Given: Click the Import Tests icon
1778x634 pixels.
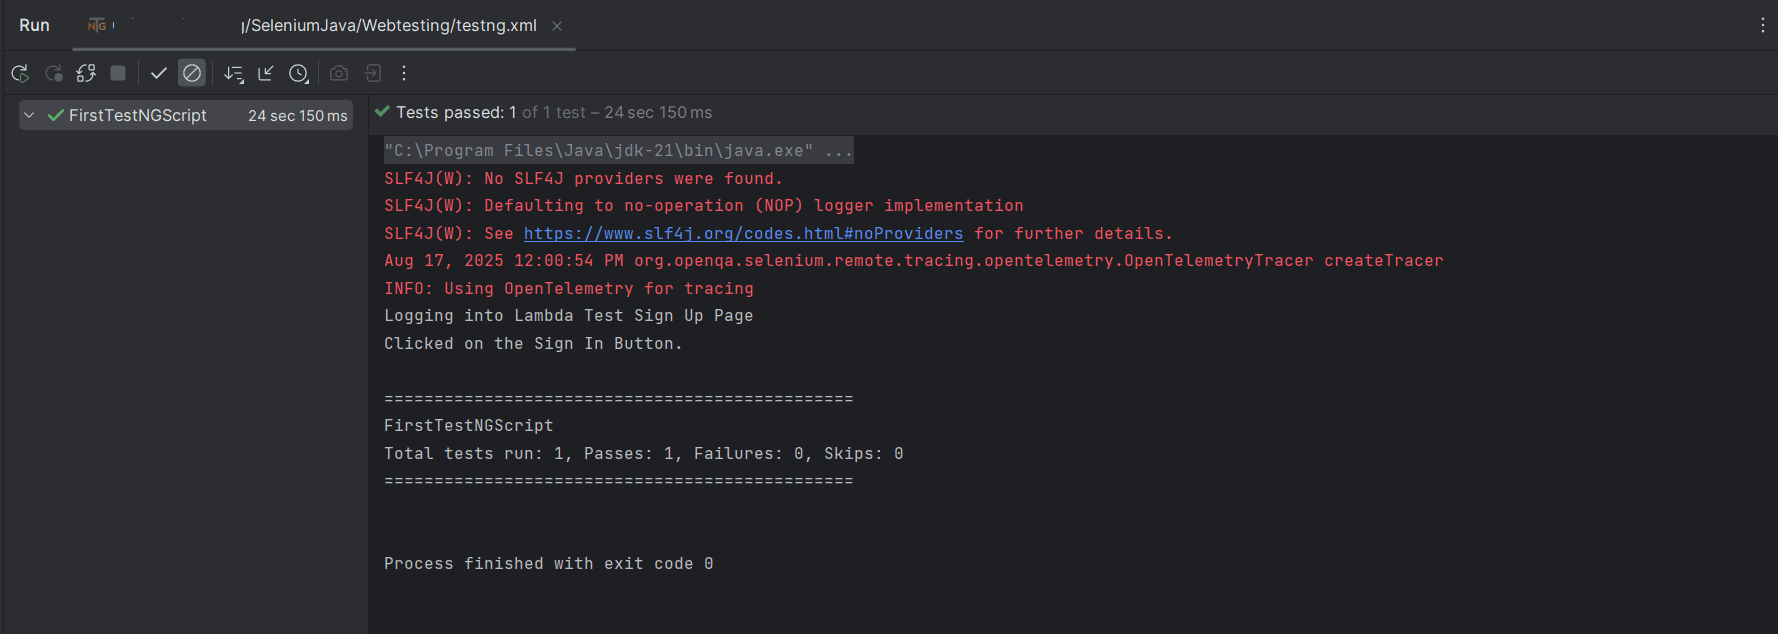Looking at the screenshot, I should pos(373,73).
